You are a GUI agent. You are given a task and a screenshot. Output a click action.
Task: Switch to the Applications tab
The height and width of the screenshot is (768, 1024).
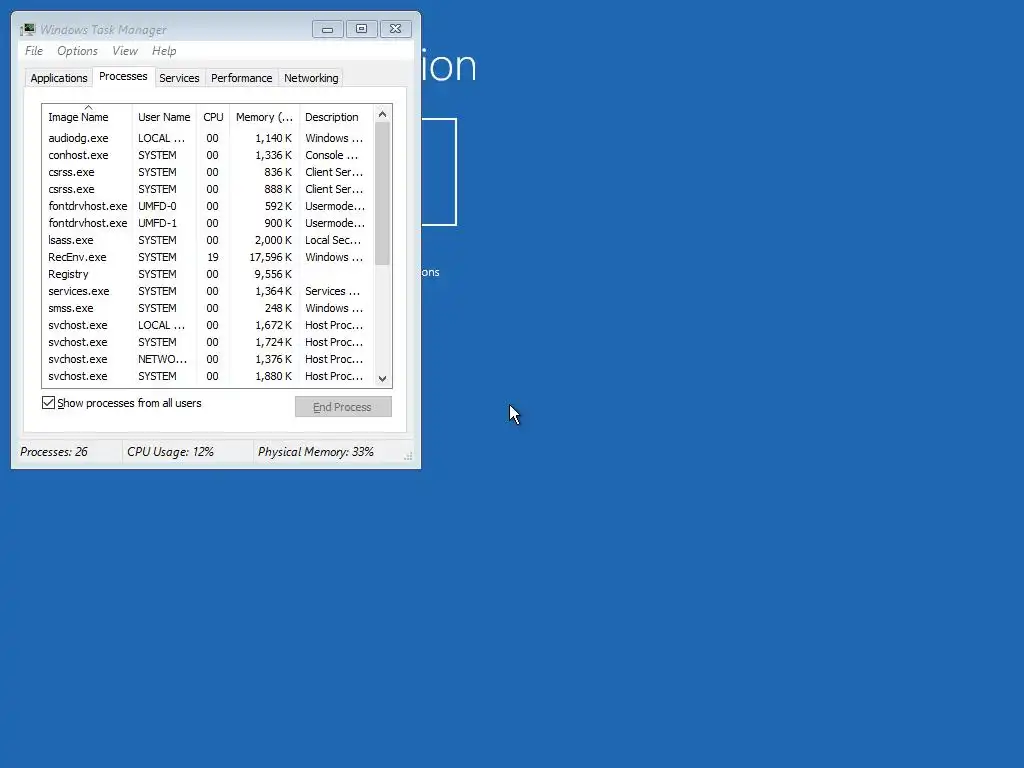[59, 78]
